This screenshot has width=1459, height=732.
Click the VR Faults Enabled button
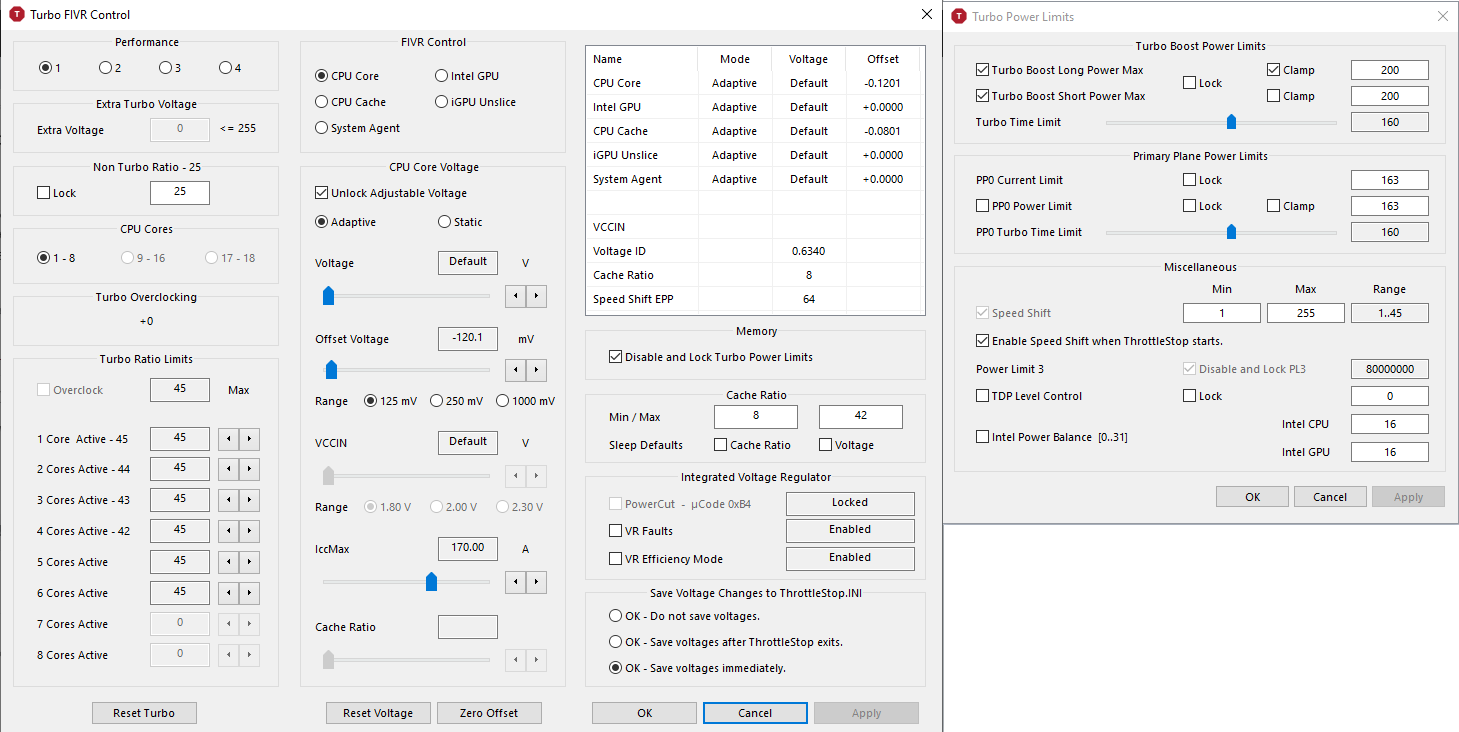pyautogui.click(x=850, y=530)
